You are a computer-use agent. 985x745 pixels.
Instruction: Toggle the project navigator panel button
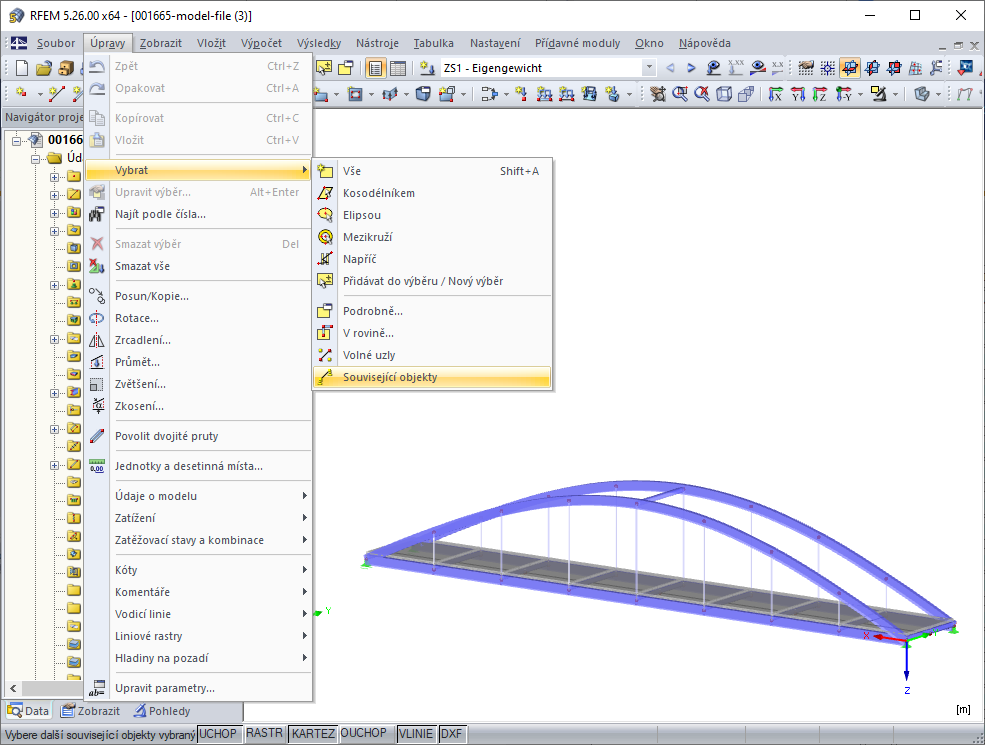(x=375, y=68)
